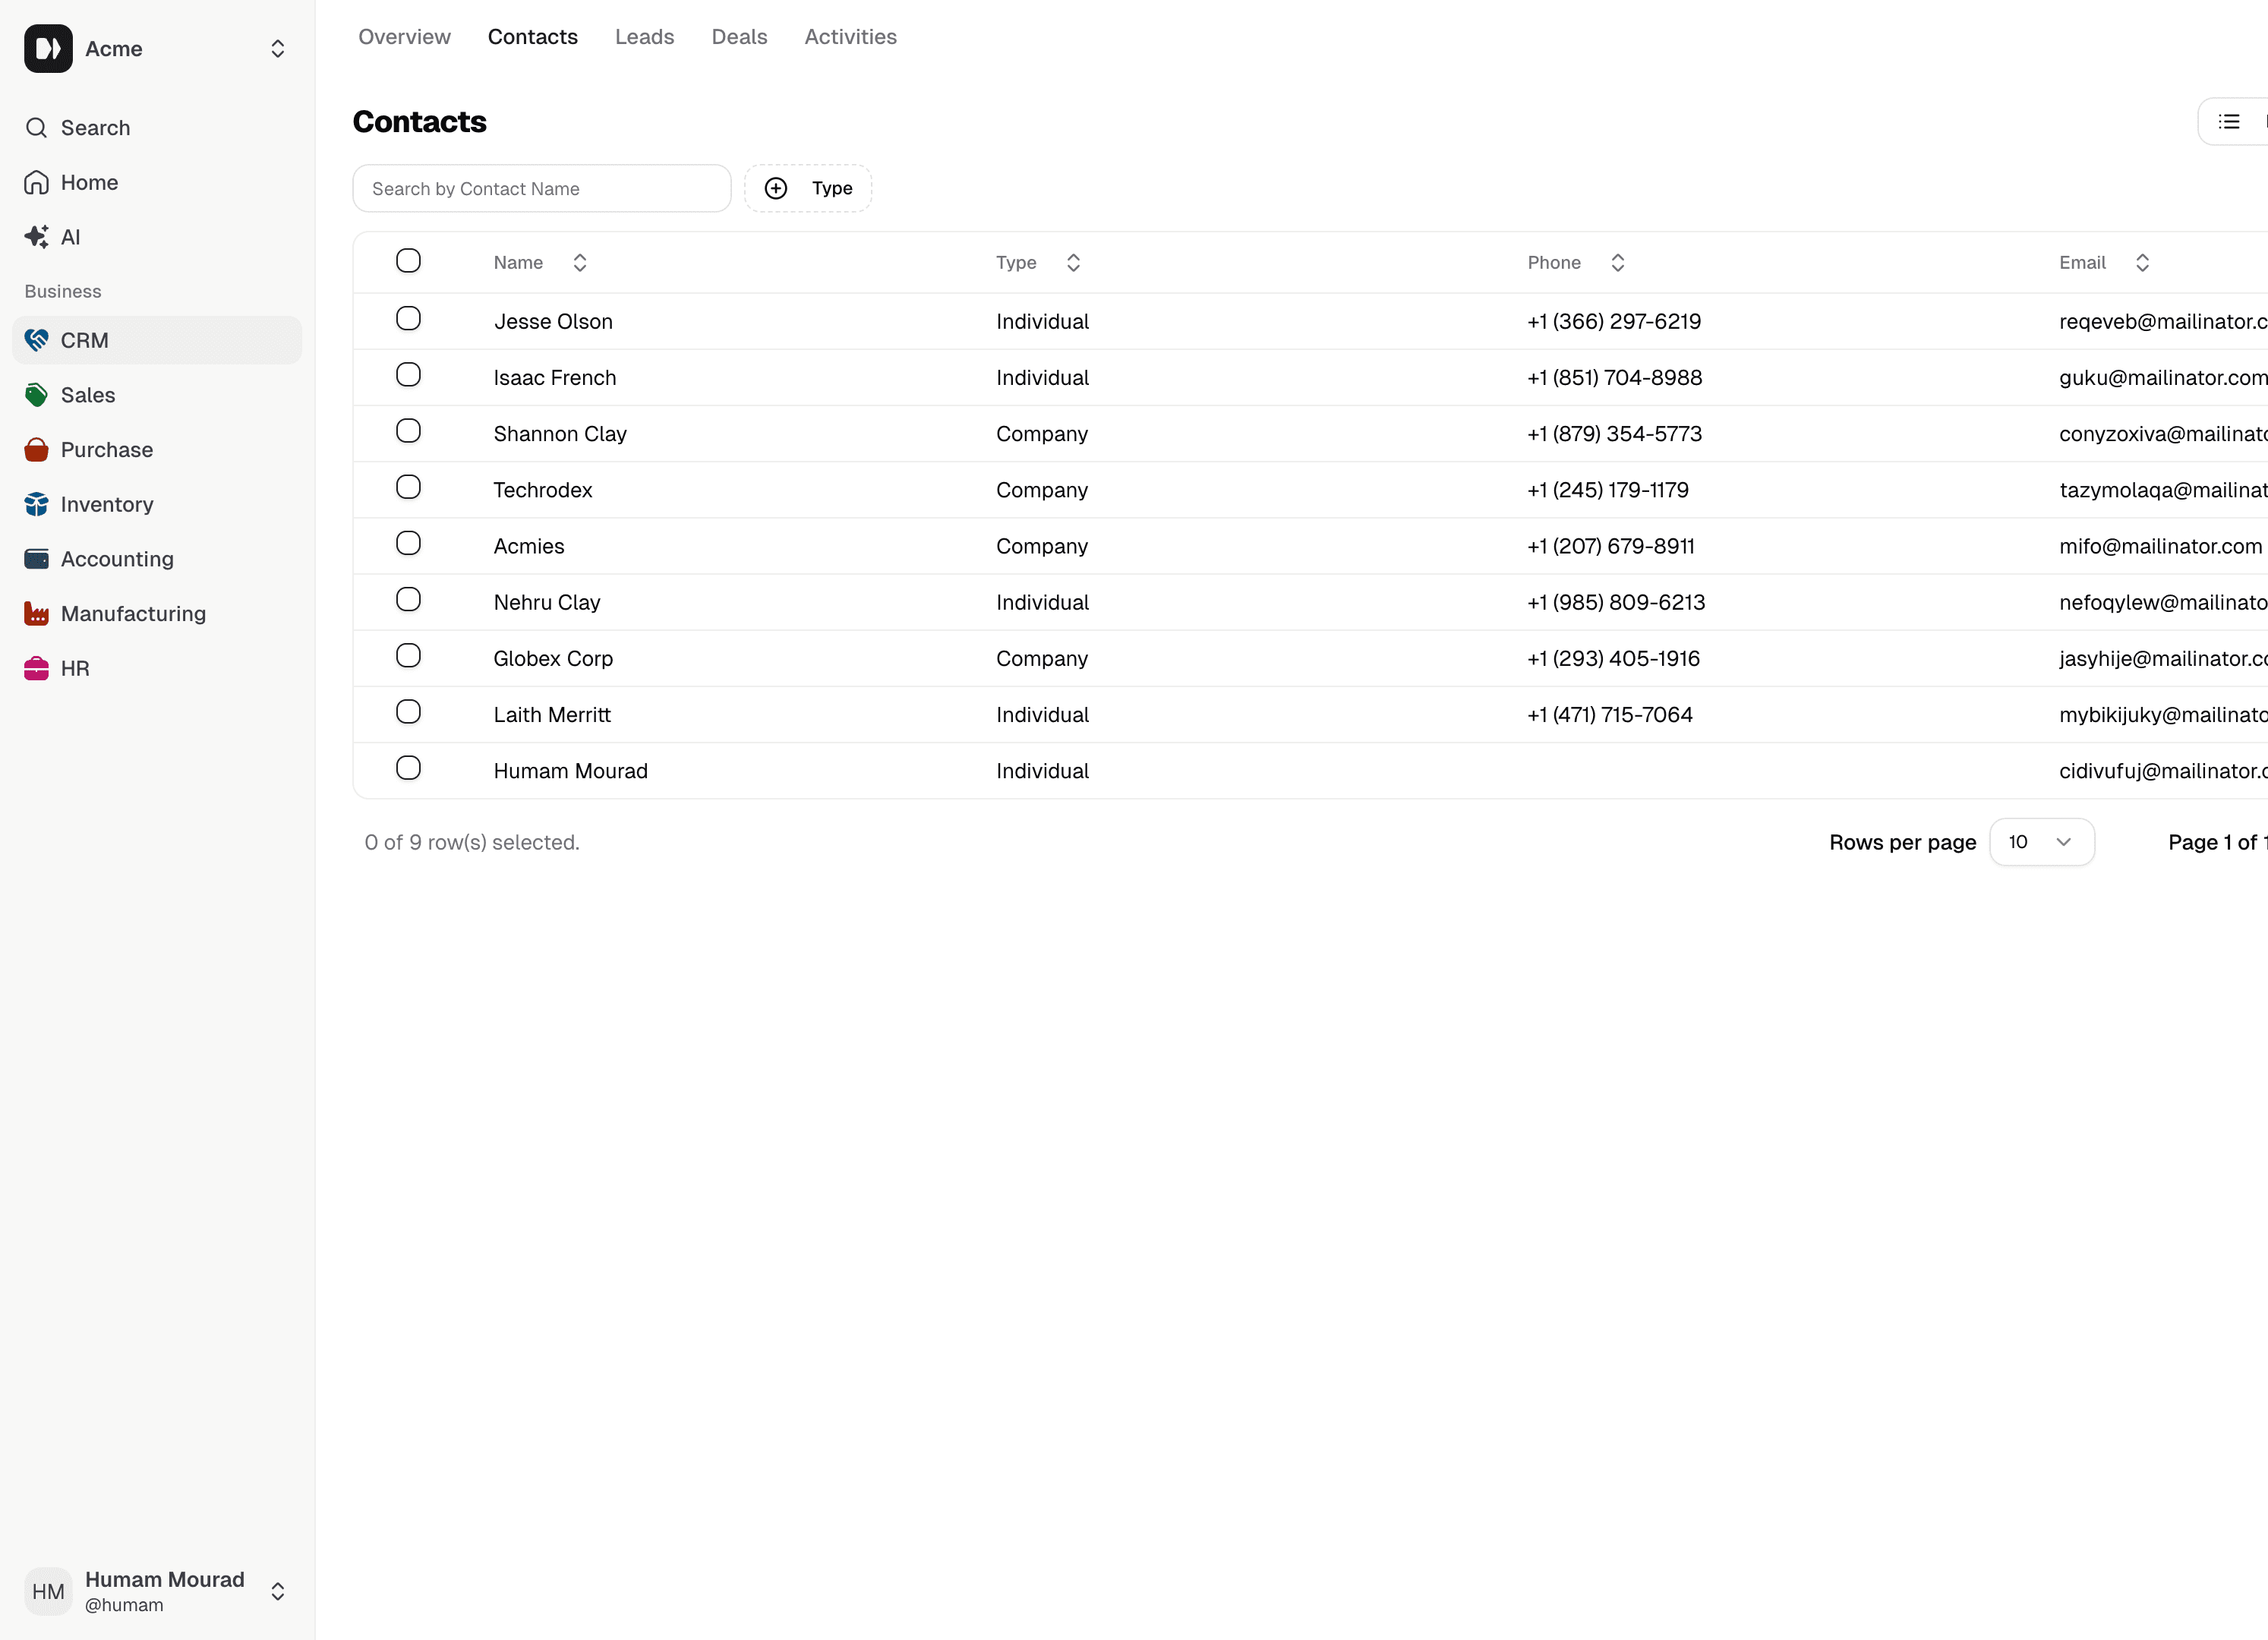The image size is (2268, 1640).
Task: Click the '0 of 9 row(s) selected' text
Action: coord(472,842)
